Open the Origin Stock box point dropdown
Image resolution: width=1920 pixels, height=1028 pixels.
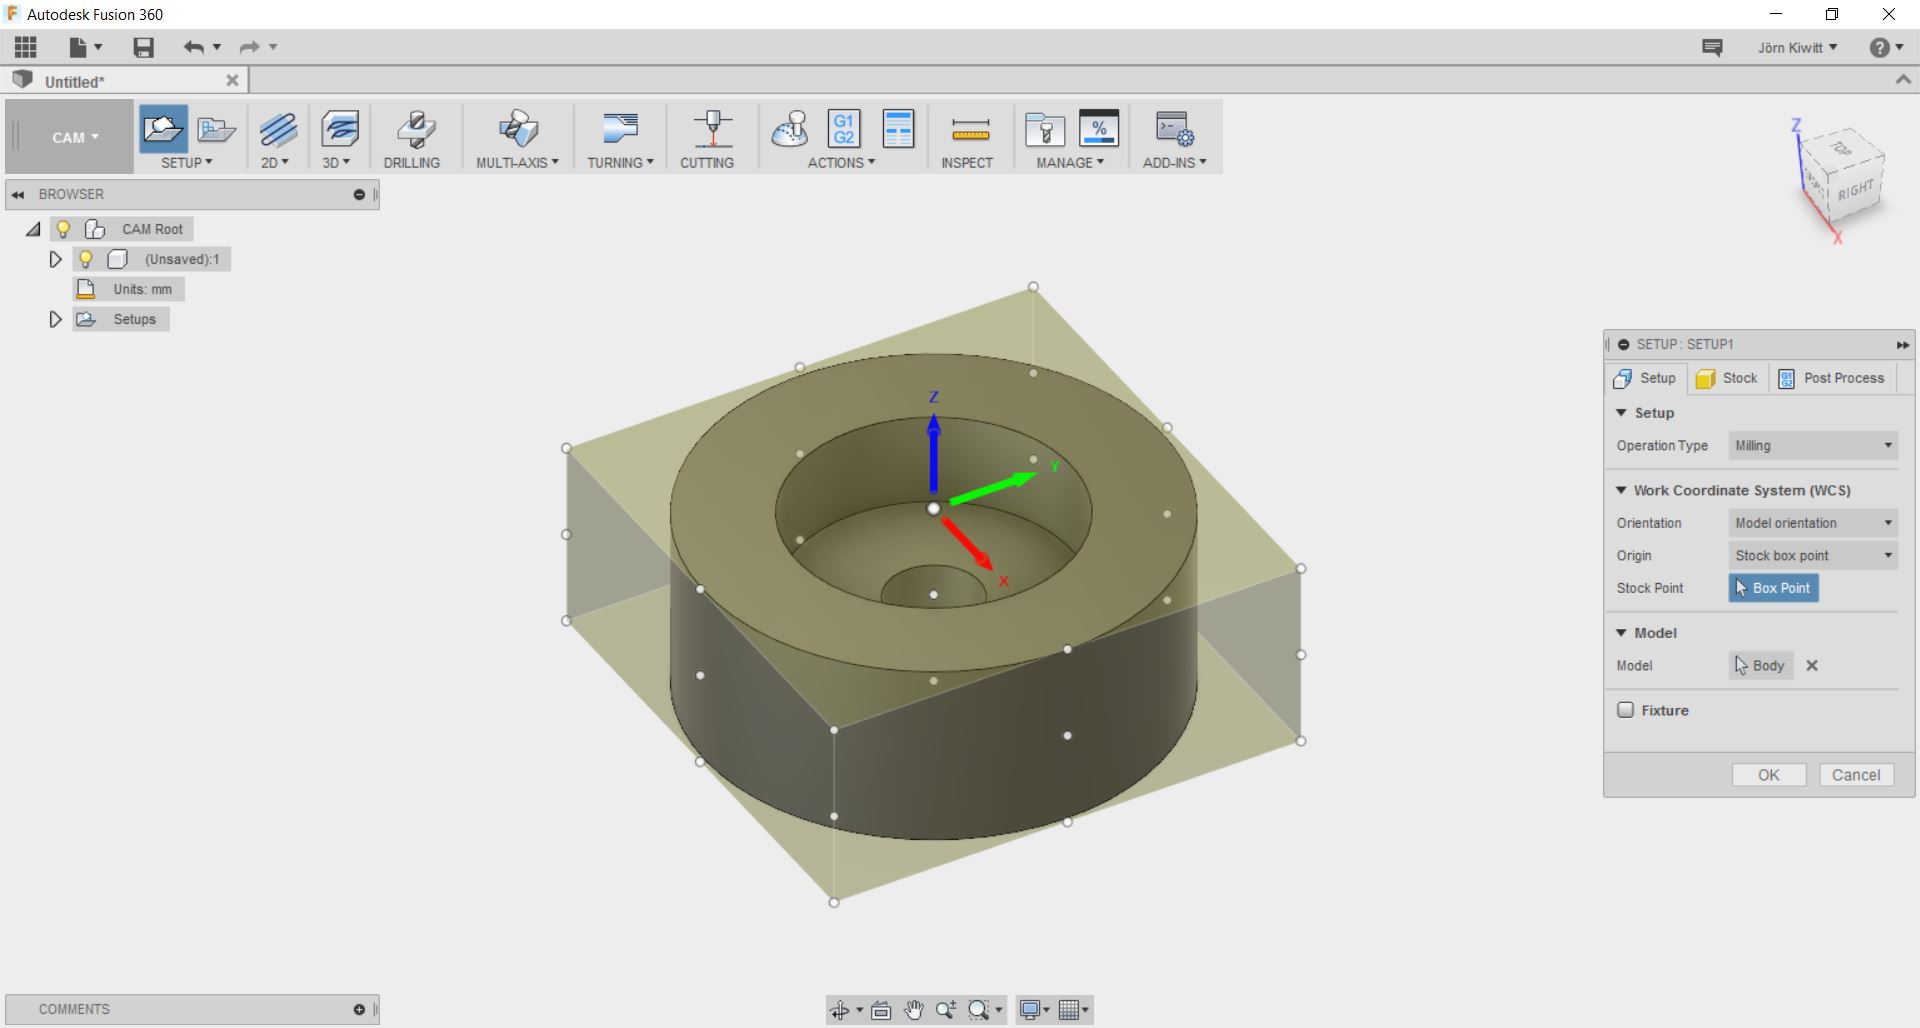1813,556
